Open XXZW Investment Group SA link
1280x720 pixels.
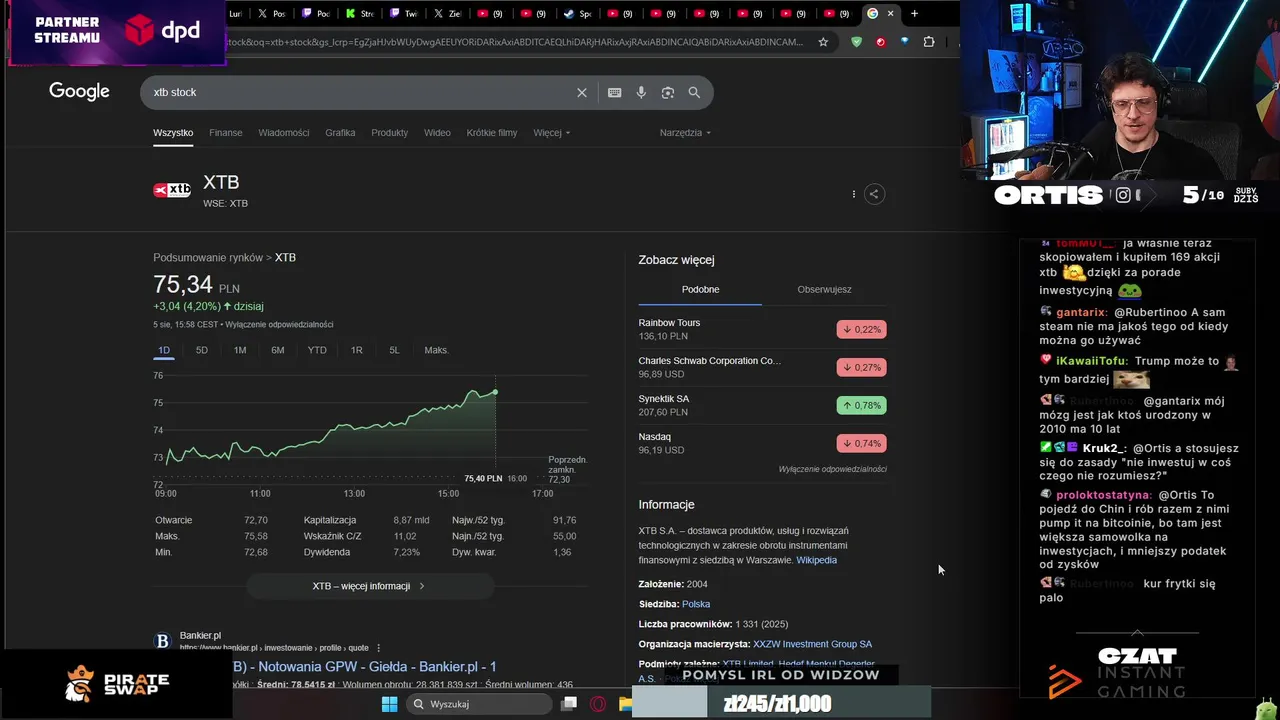pos(812,644)
